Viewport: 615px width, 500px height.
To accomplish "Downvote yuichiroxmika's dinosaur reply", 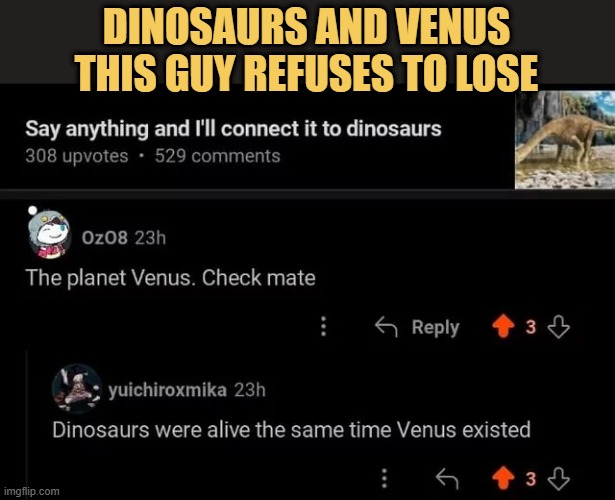I will point(559,479).
